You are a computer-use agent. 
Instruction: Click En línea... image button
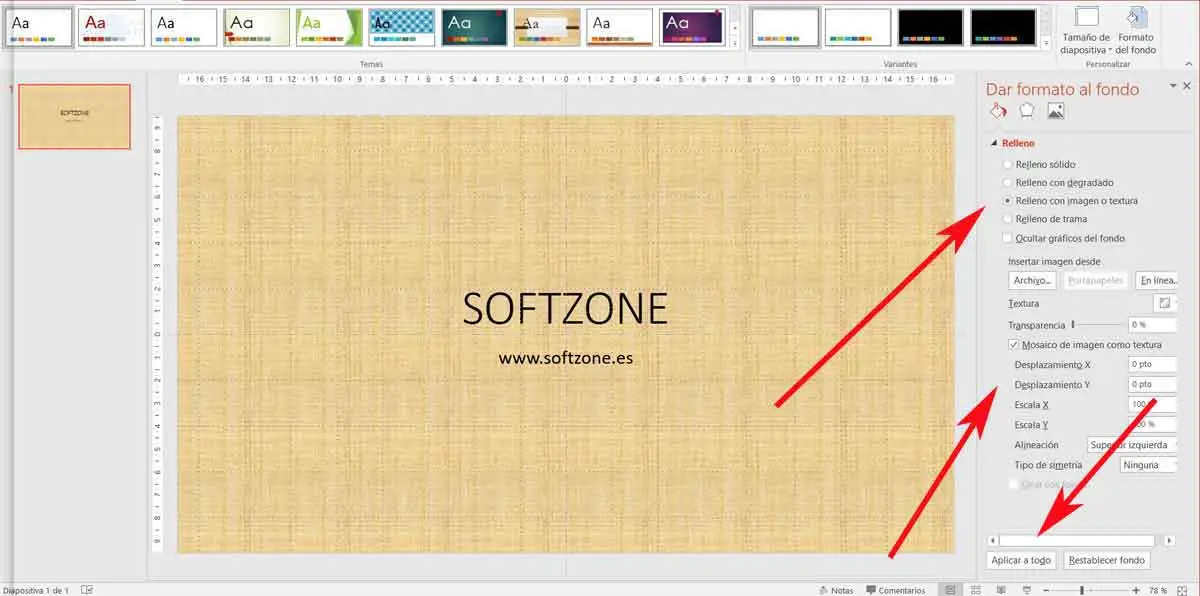1156,281
